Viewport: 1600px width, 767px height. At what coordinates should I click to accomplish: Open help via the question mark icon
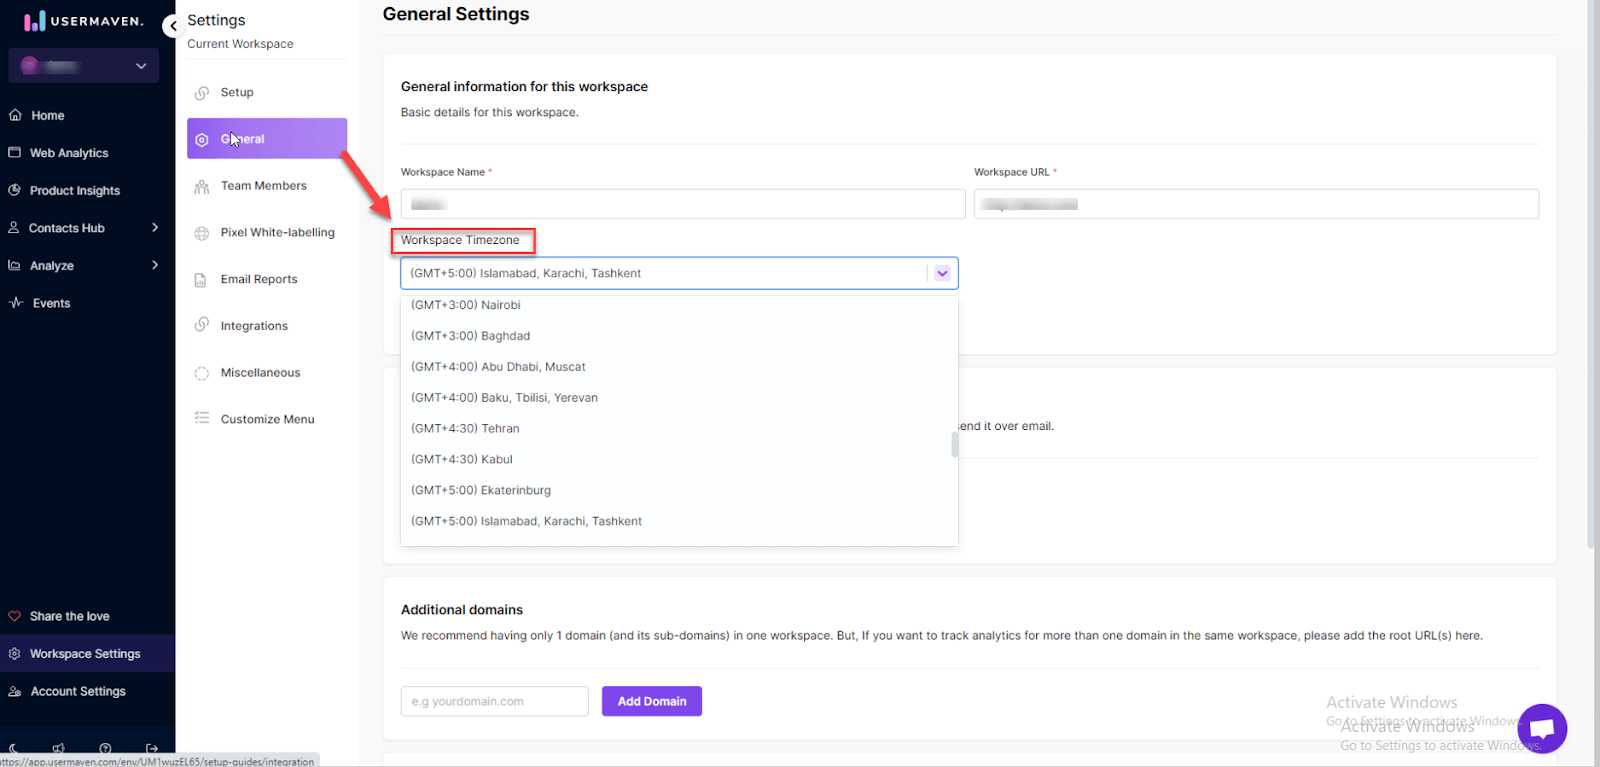pos(105,748)
